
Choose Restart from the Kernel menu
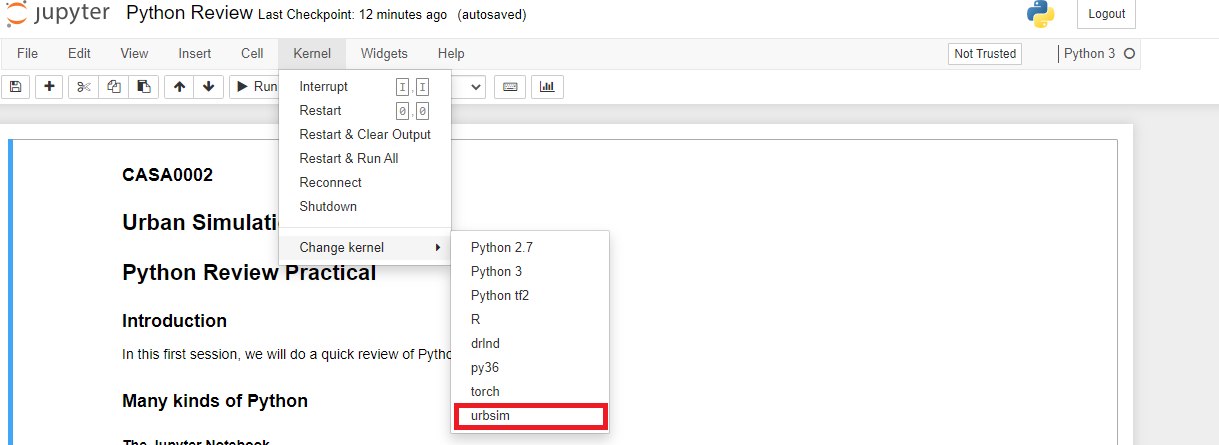(365, 111)
